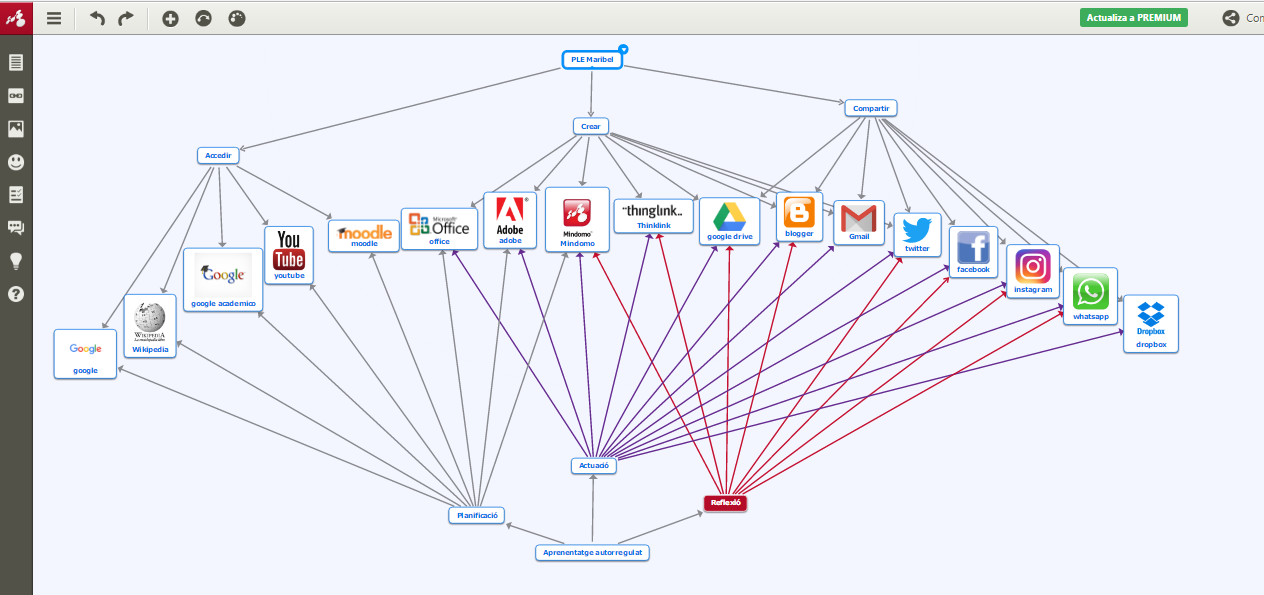The image size is (1264, 595).
Task: Click the Mindomo logo in the corner
Action: pos(16,17)
